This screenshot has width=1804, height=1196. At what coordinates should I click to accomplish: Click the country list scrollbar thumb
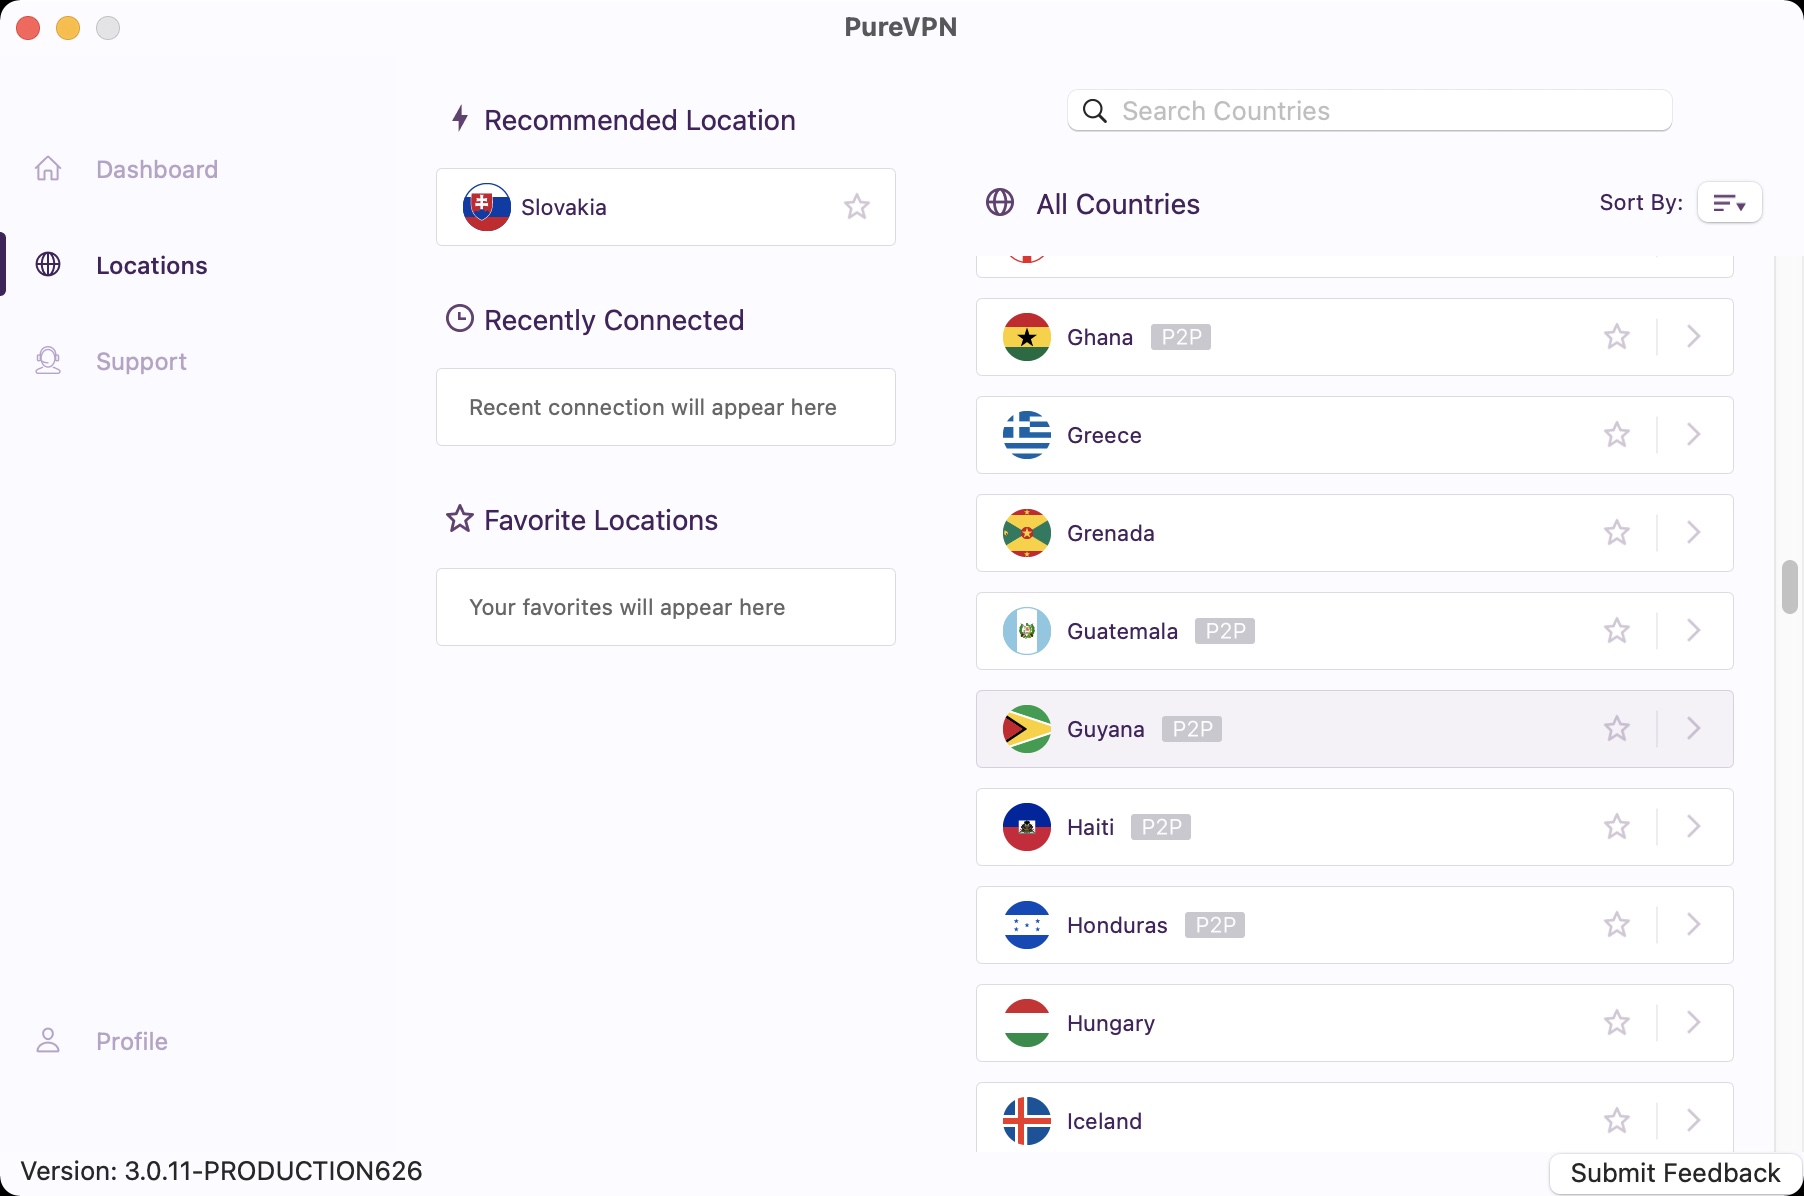coord(1789,587)
